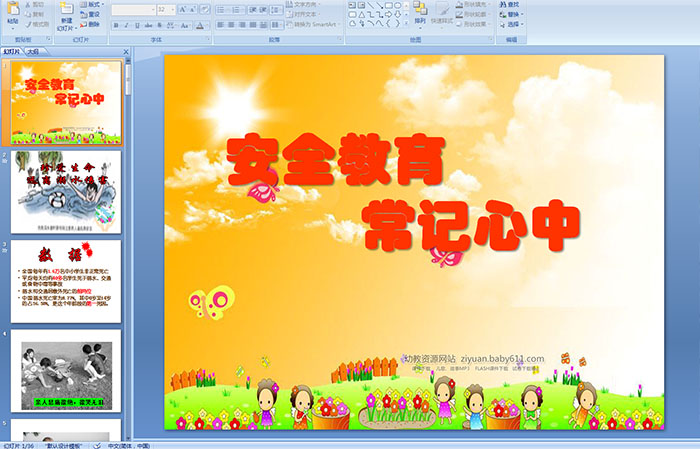The height and width of the screenshot is (449, 700).
Task: Open the Line Spacing dropdown
Action: point(276,9)
